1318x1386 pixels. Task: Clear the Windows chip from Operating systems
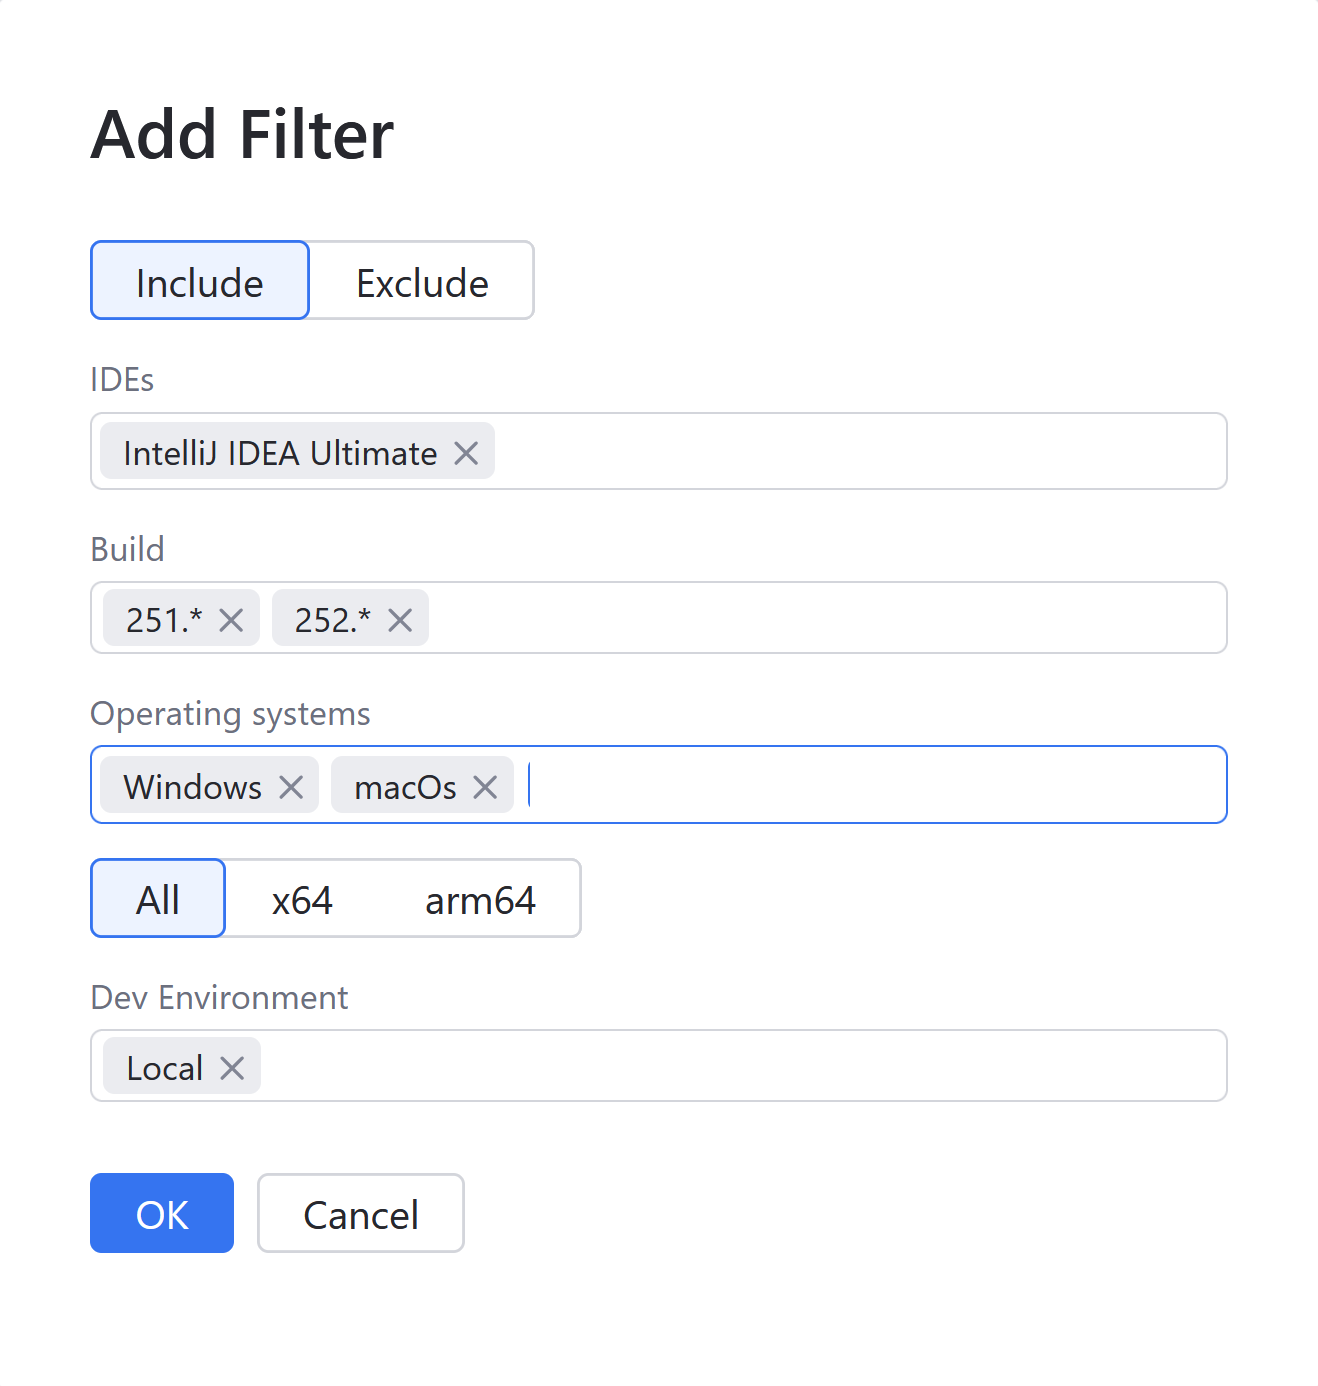point(290,786)
